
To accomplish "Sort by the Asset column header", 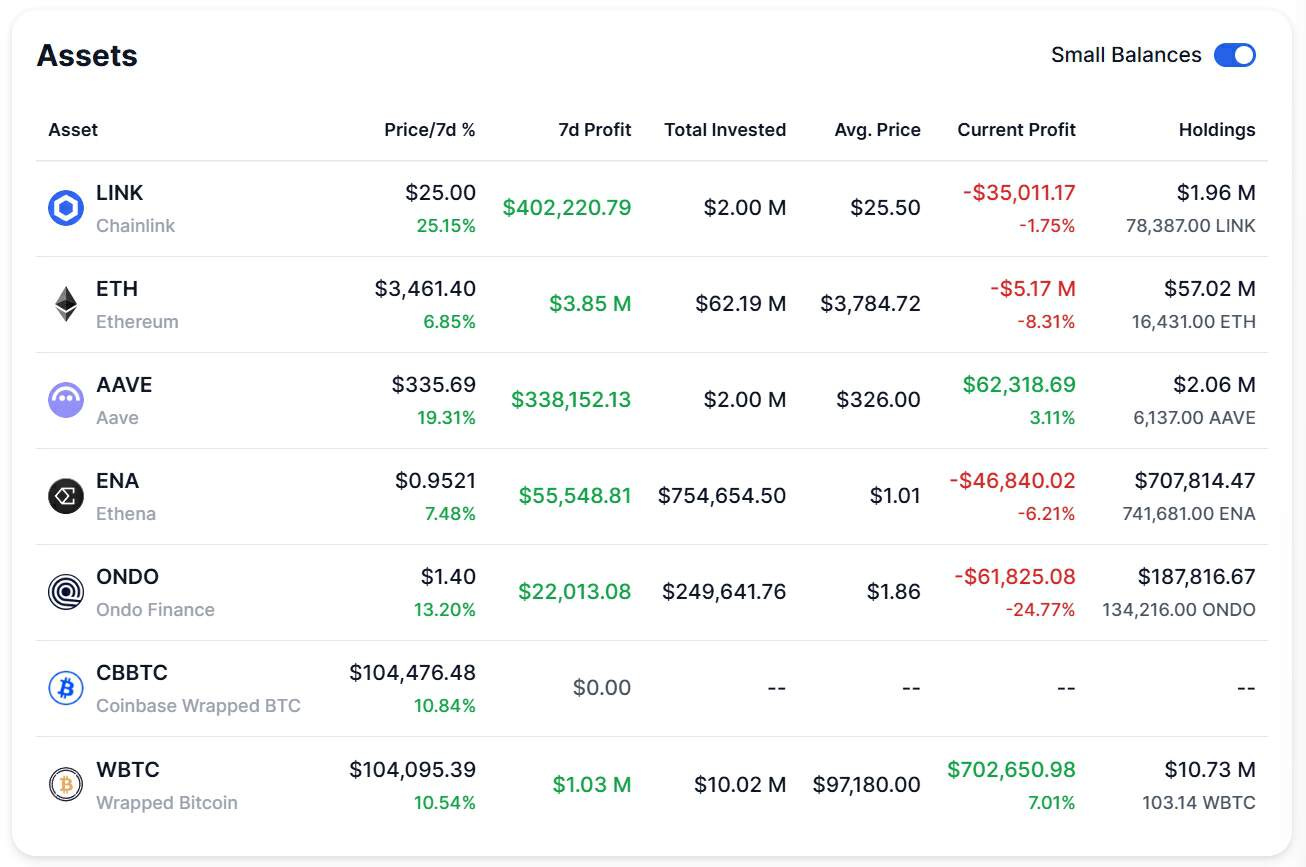I will tap(73, 130).
